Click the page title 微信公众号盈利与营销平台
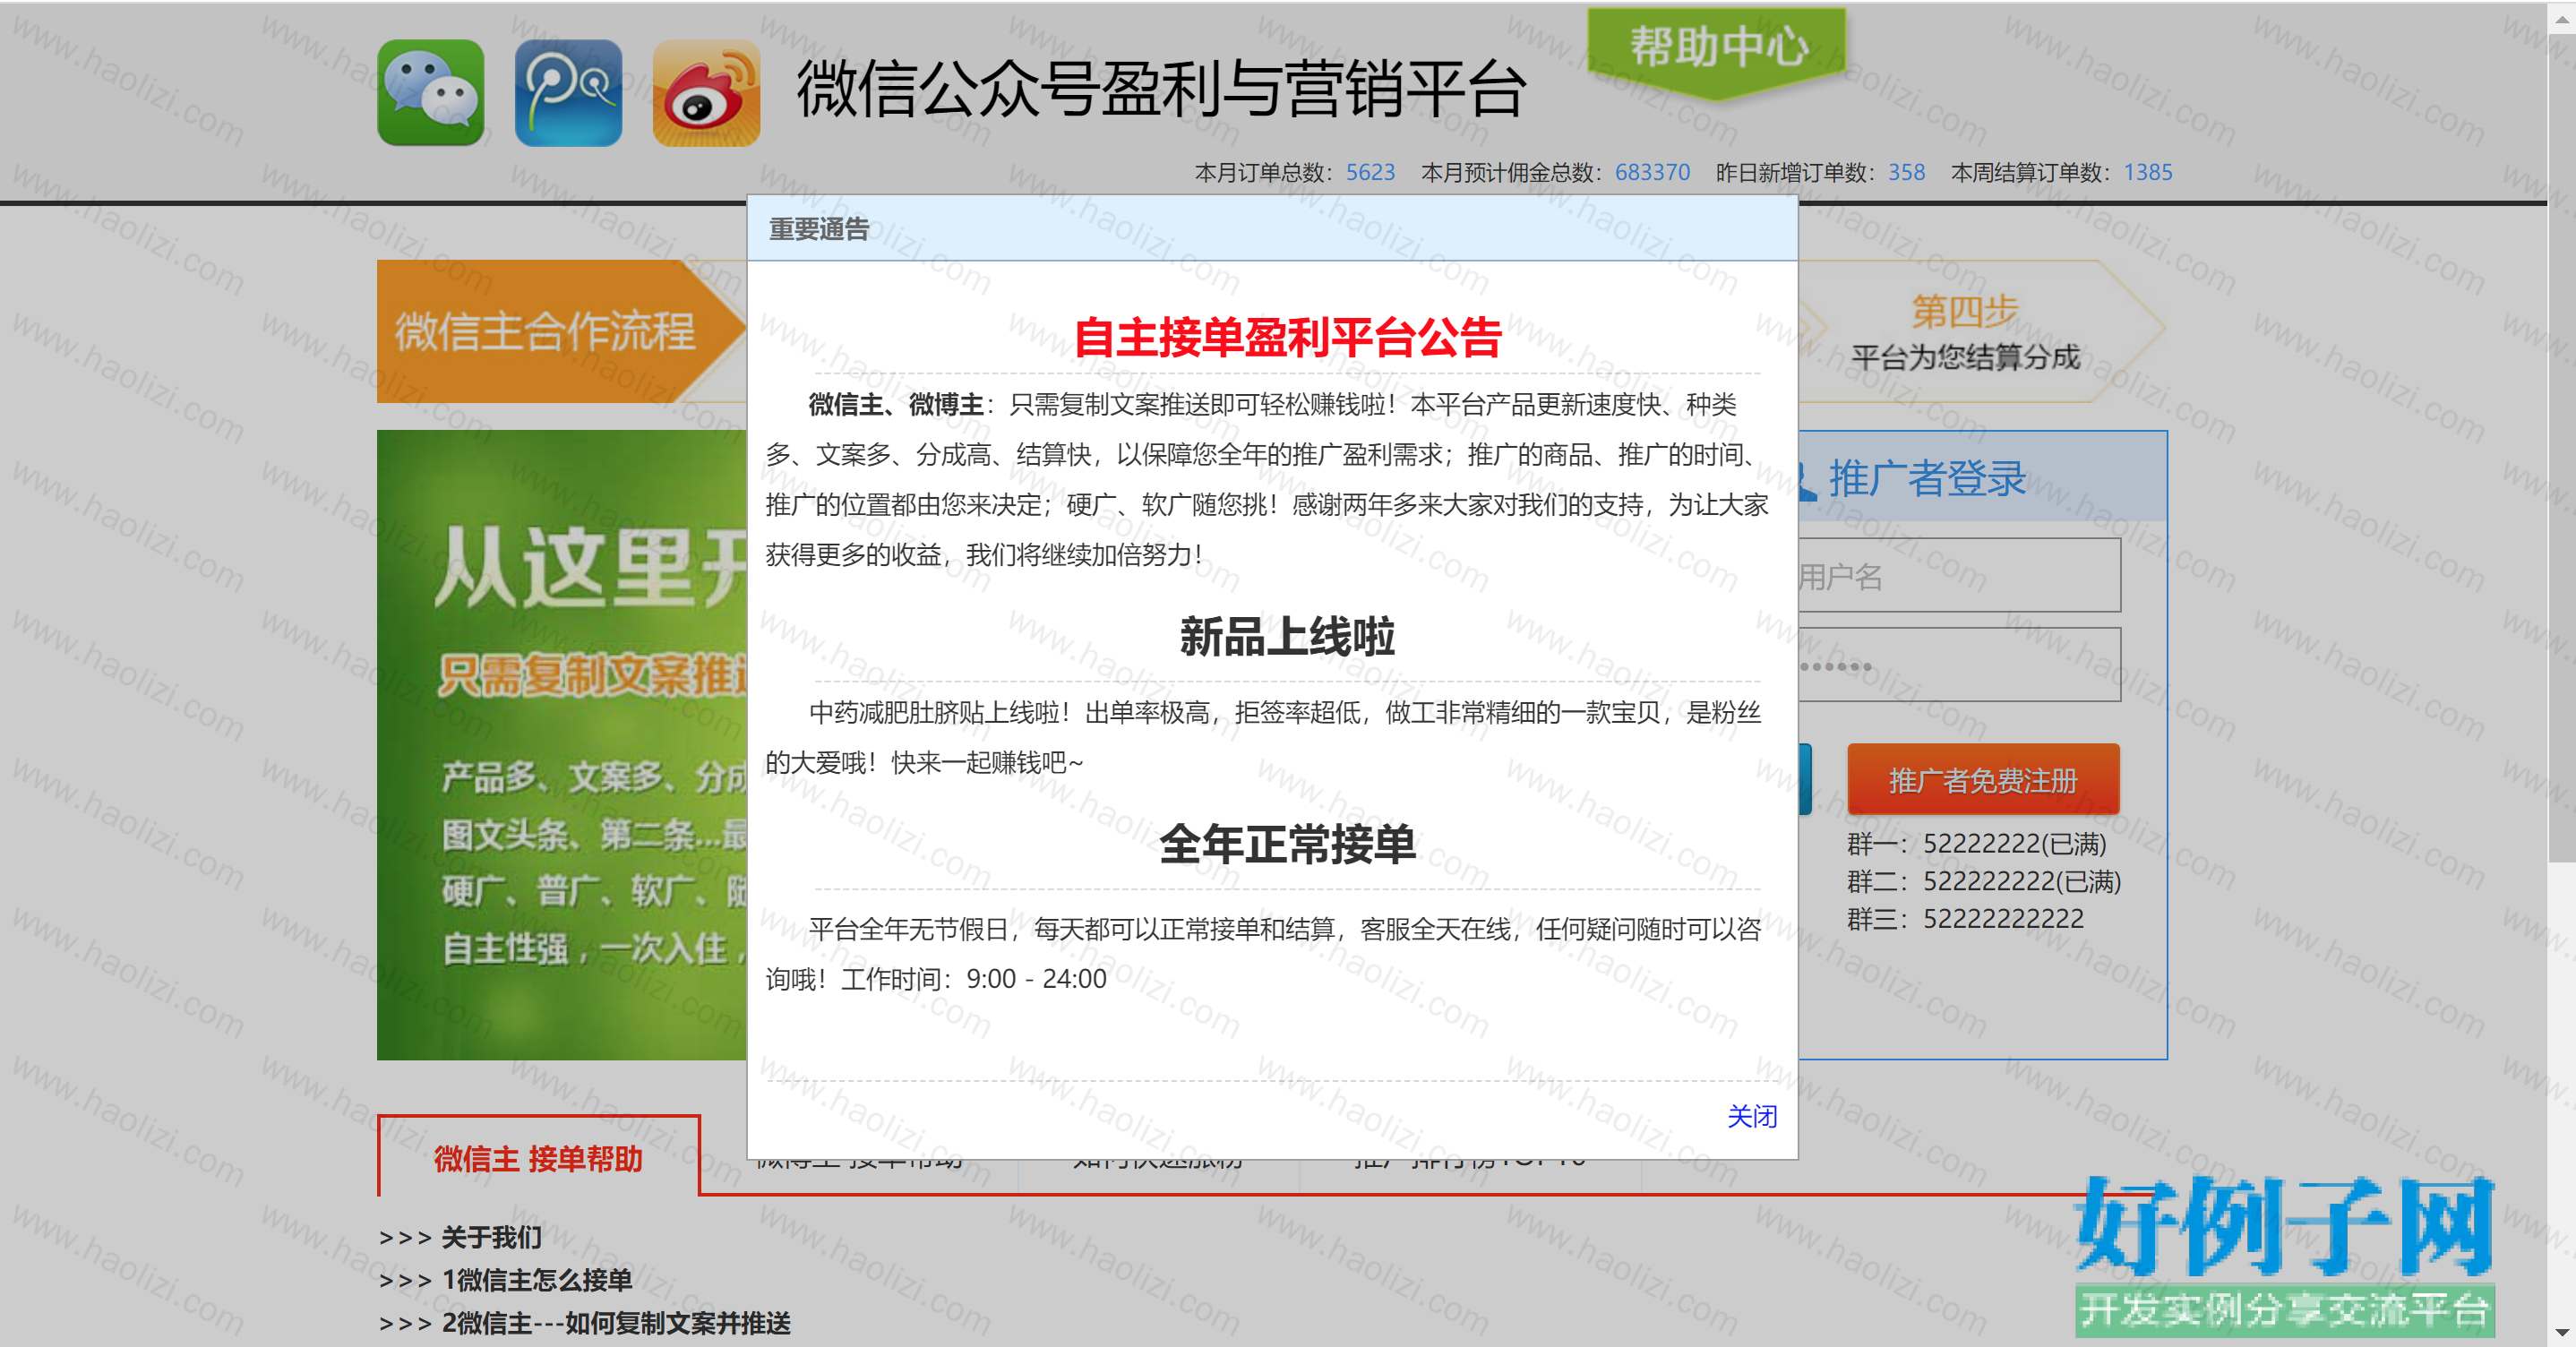Image resolution: width=2576 pixels, height=1347 pixels. click(x=1161, y=89)
